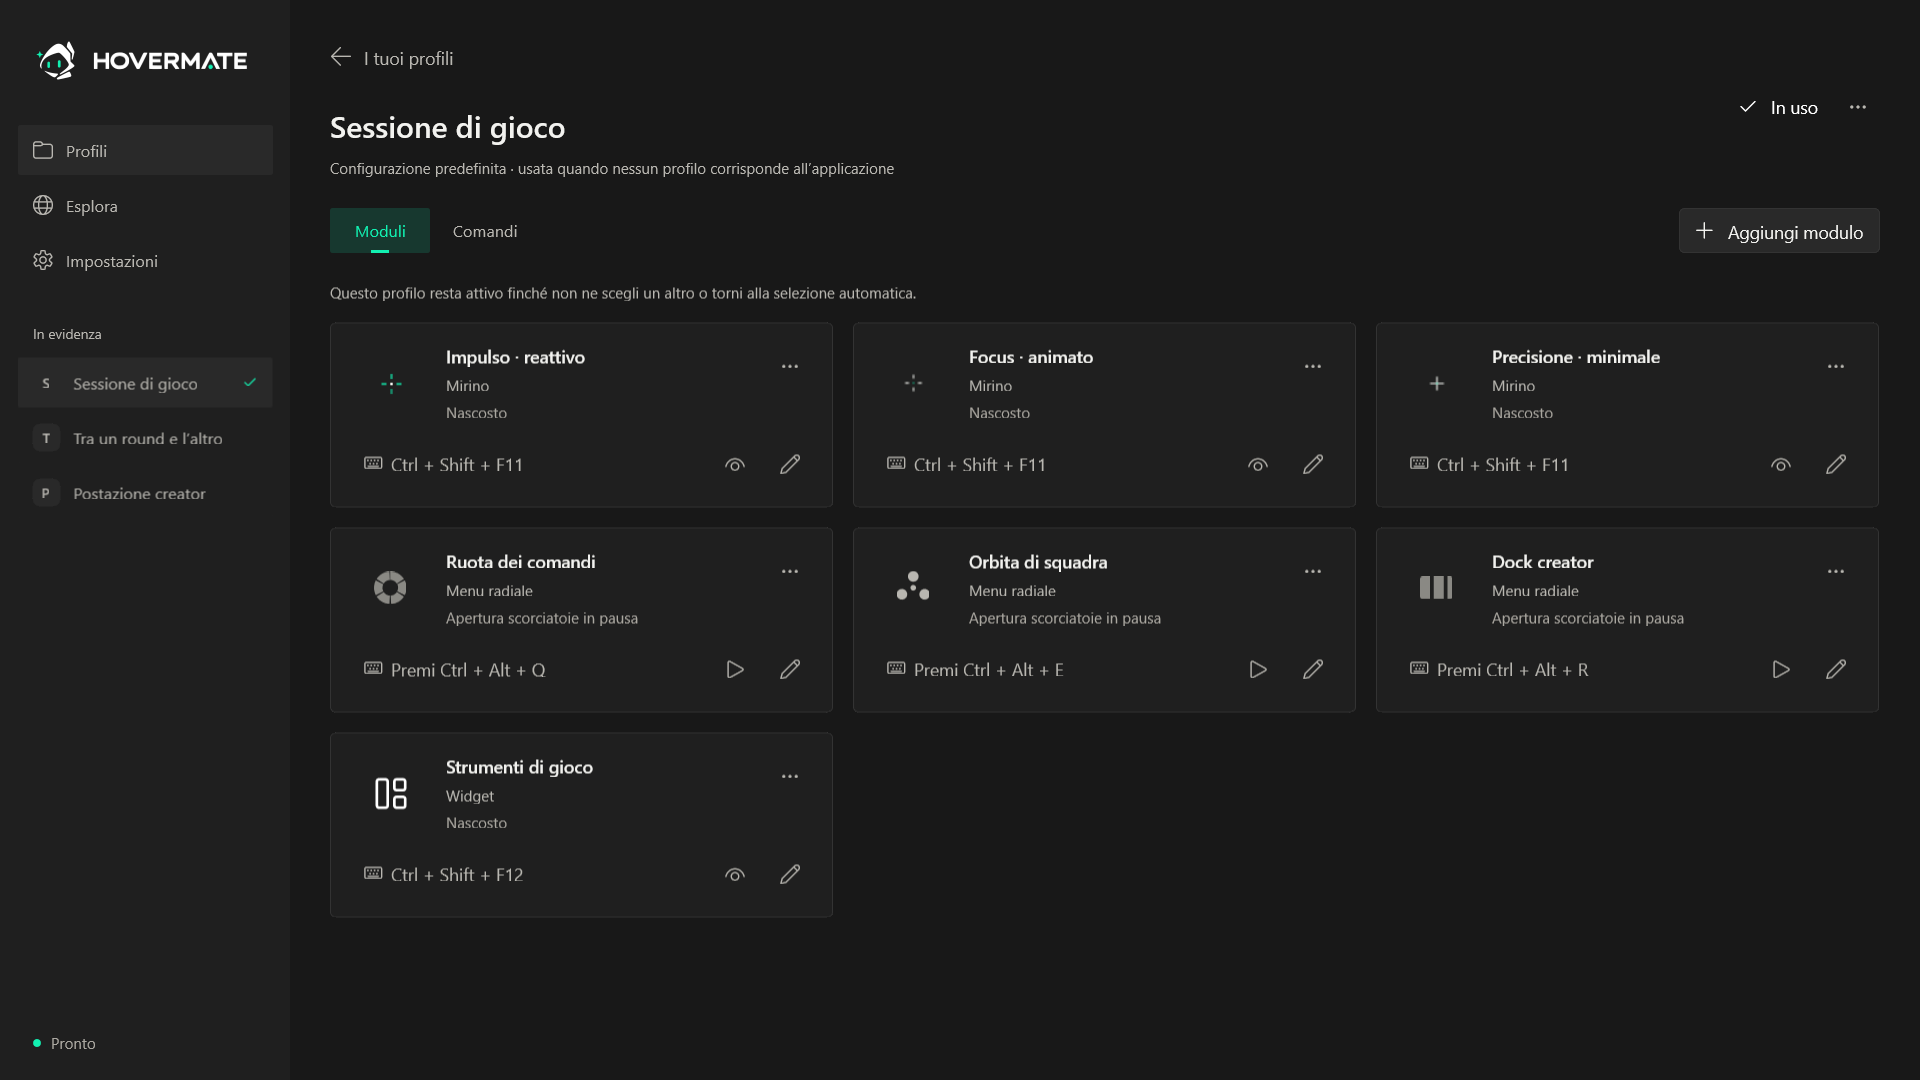This screenshot has width=1920, height=1080.
Task: Open more options for Dock creator
Action: (x=1836, y=571)
